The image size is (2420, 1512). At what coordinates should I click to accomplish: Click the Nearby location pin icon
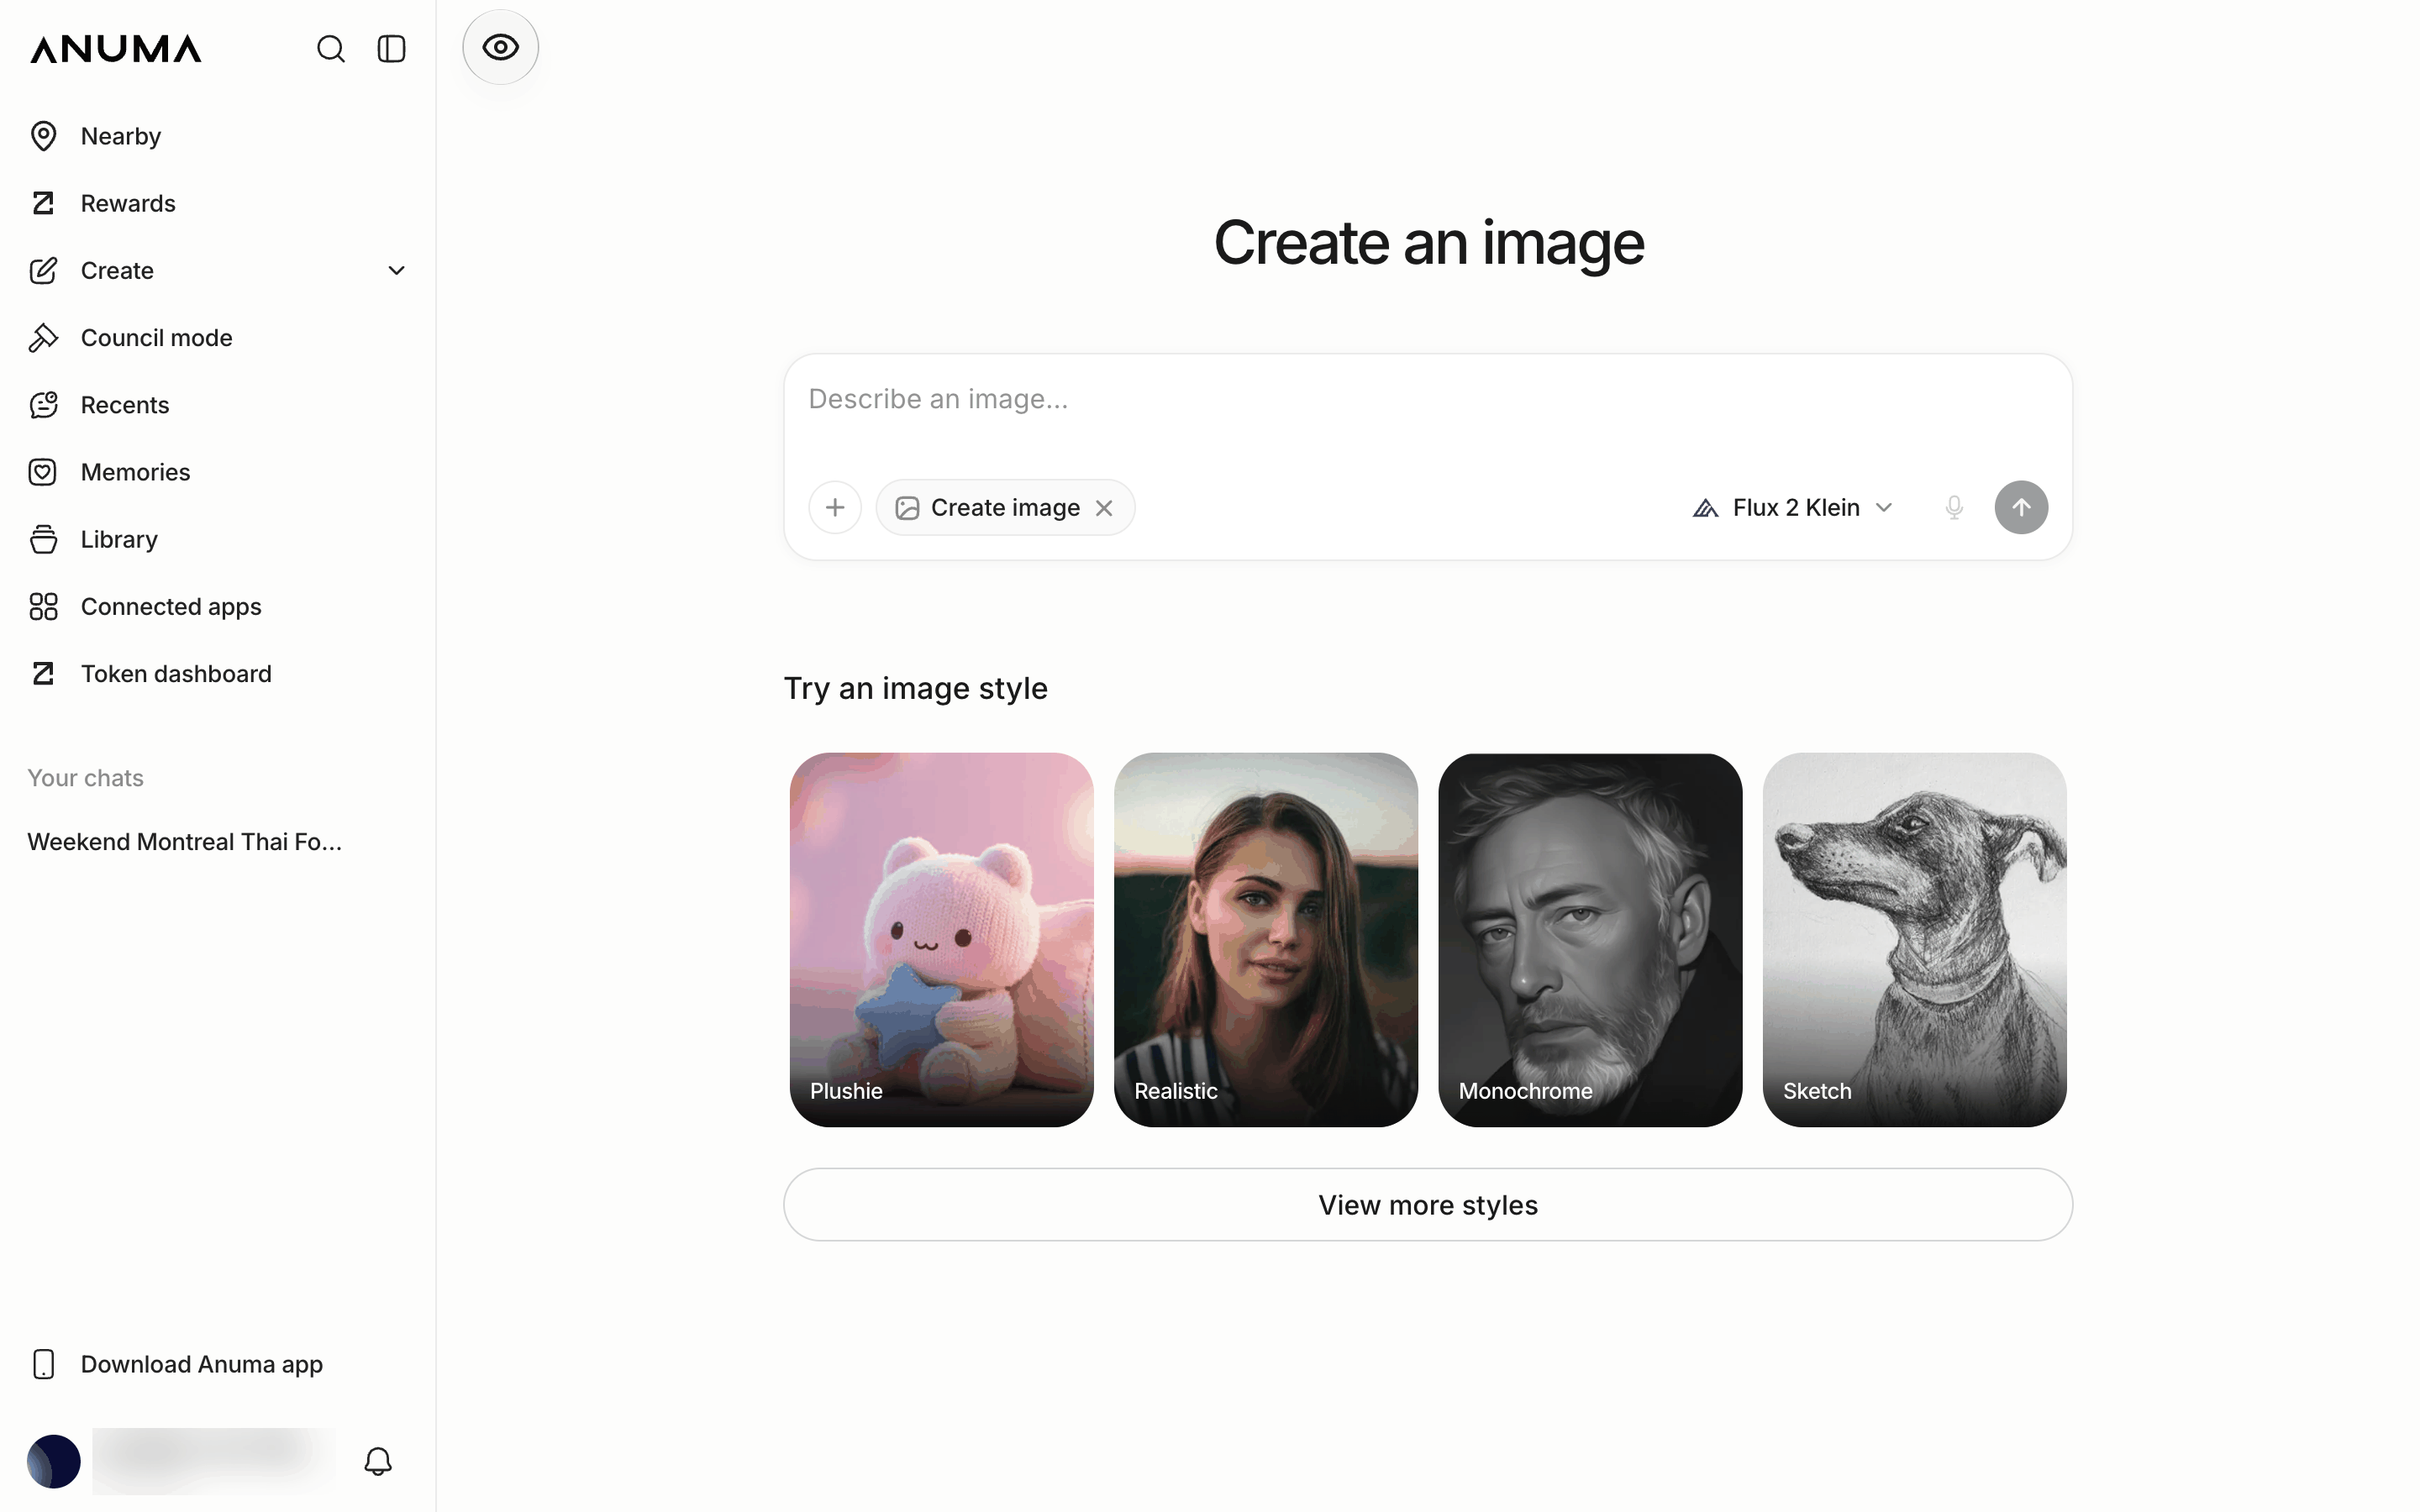tap(43, 136)
